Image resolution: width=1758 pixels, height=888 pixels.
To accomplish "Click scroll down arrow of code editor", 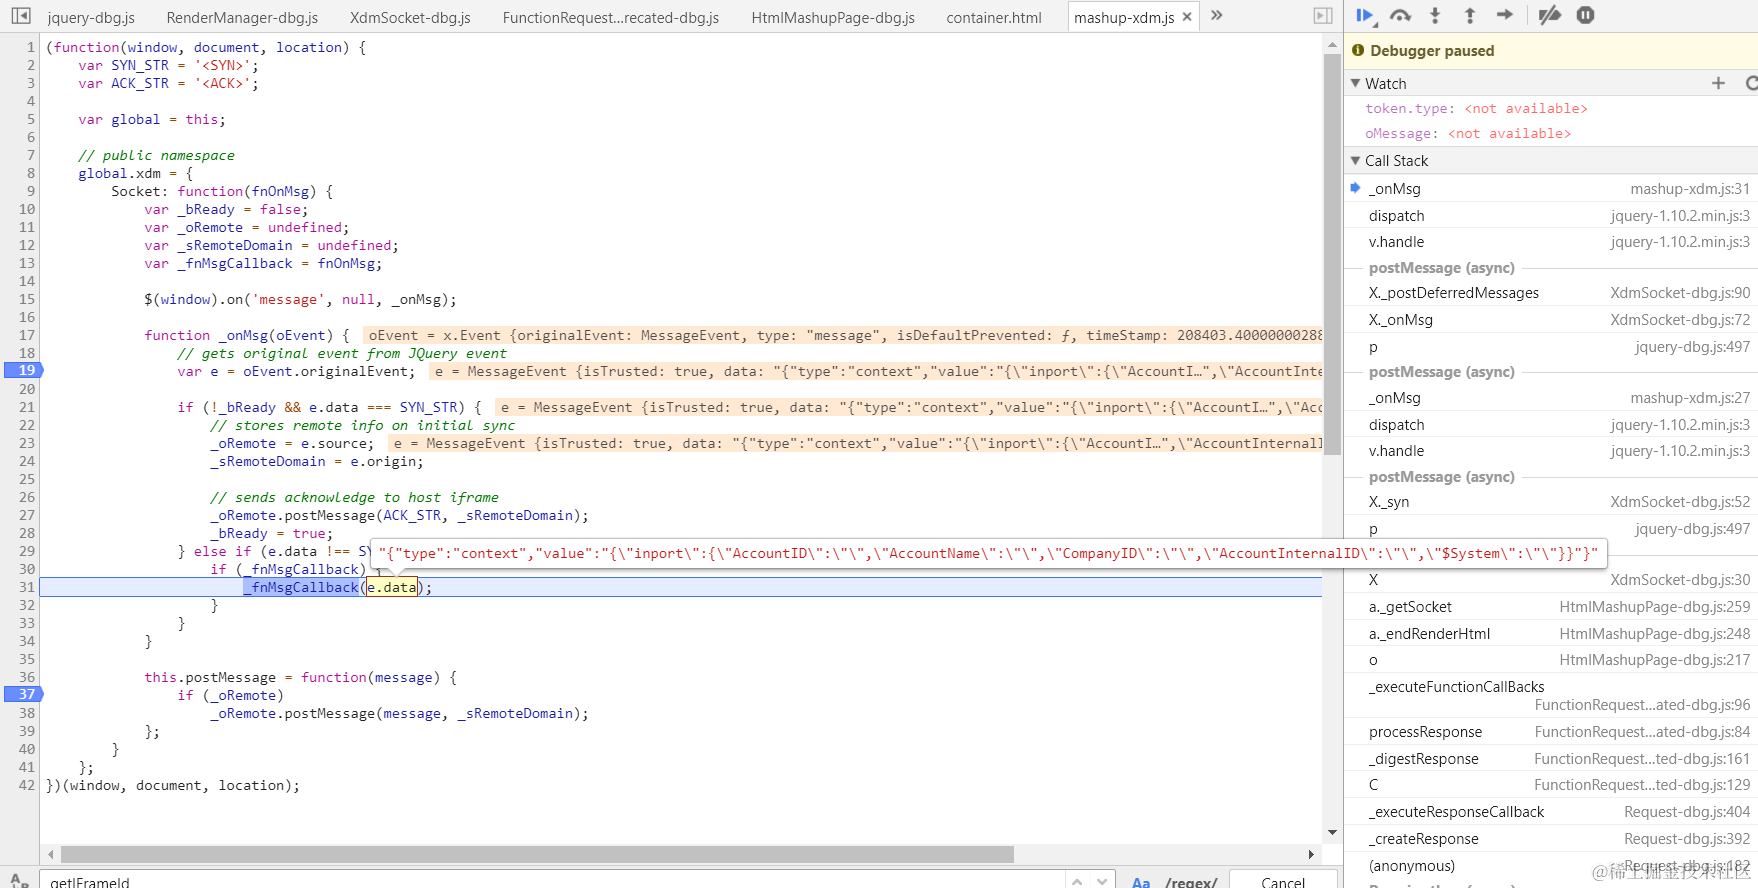I will coord(1332,832).
